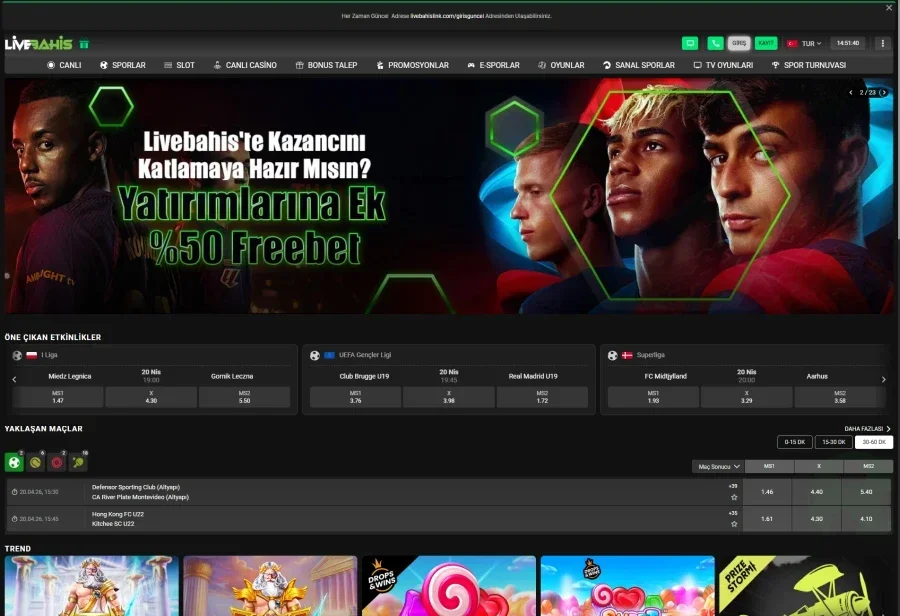Image resolution: width=900 pixels, height=616 pixels.
Task: Open the Maç Sonucu market dropdown
Action: [718, 467]
